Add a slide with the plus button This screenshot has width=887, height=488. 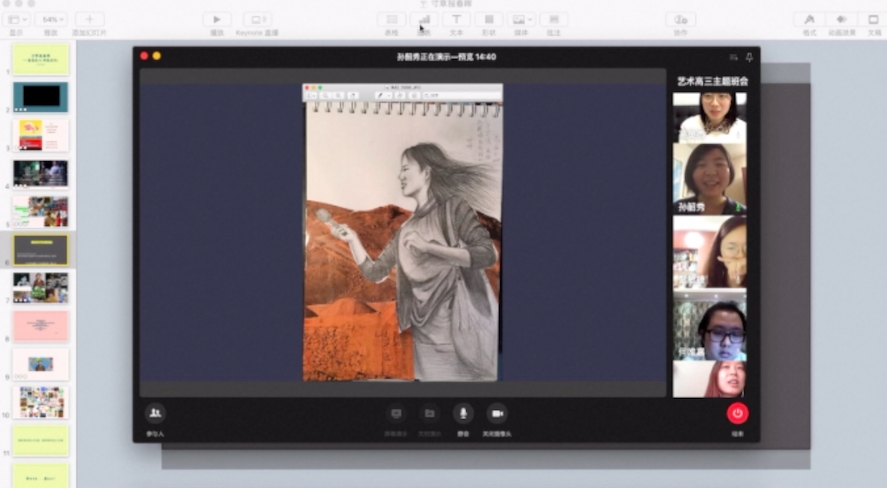(x=89, y=19)
